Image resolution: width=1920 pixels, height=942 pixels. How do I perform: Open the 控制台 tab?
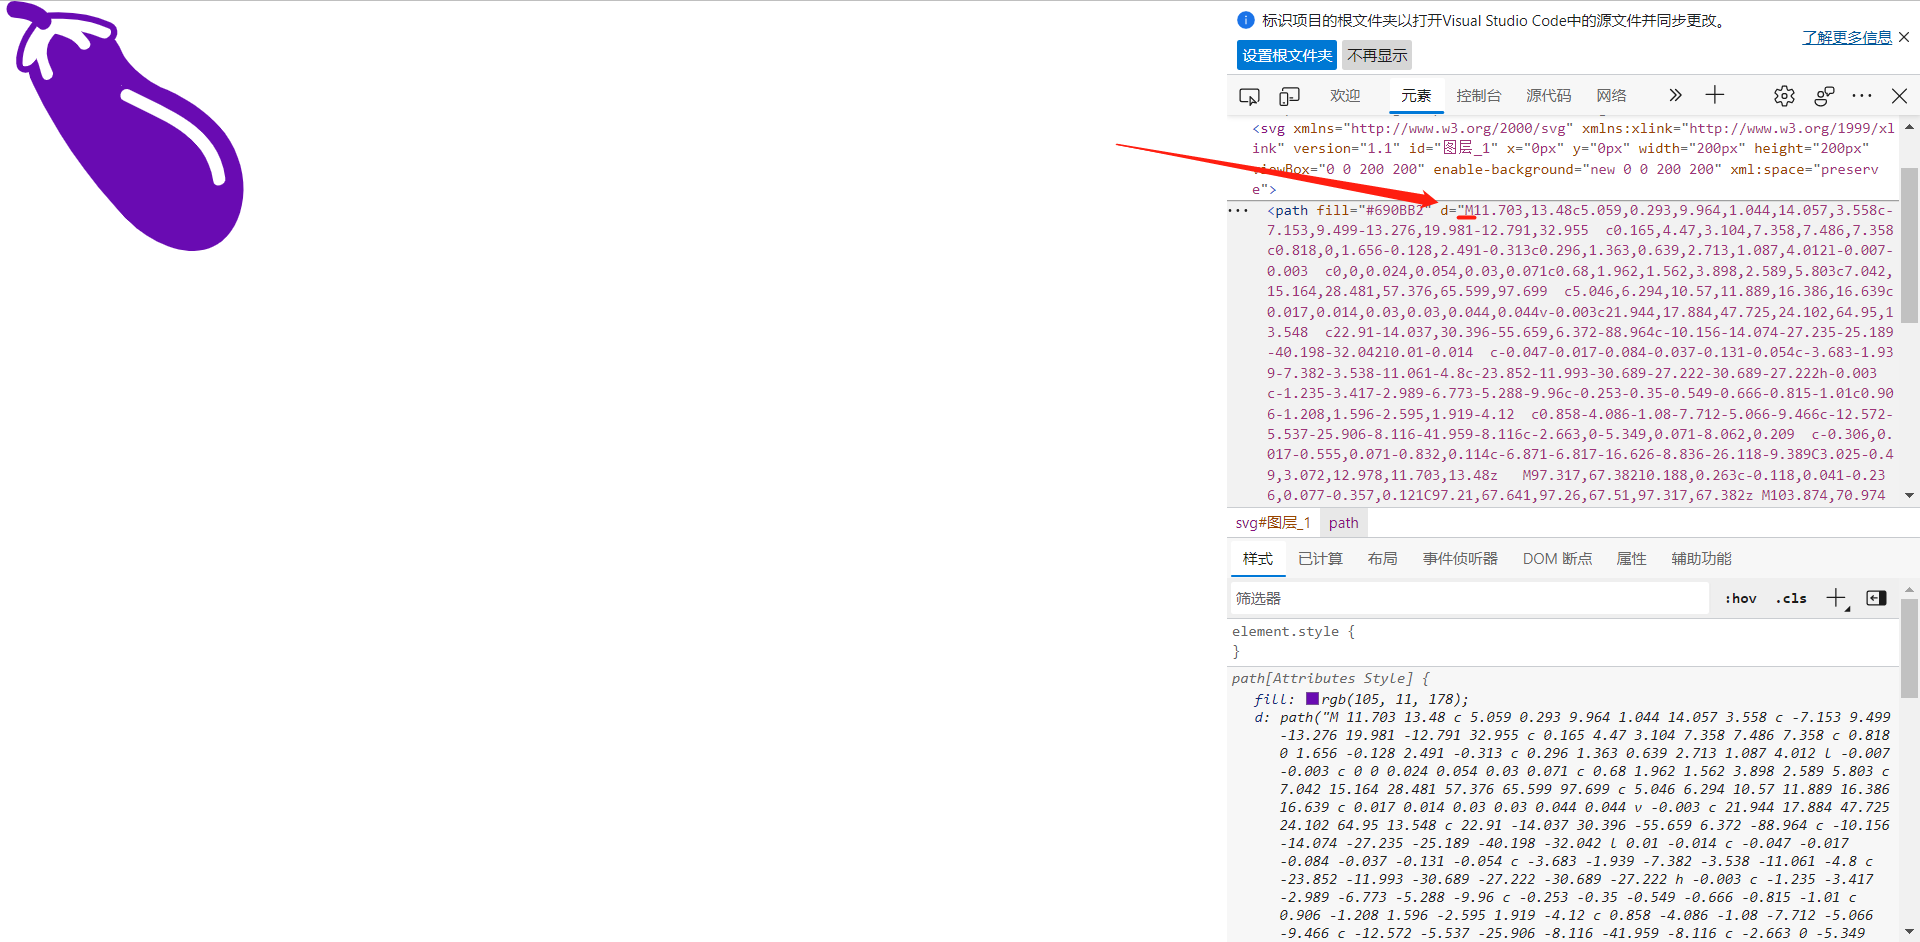tap(1479, 96)
